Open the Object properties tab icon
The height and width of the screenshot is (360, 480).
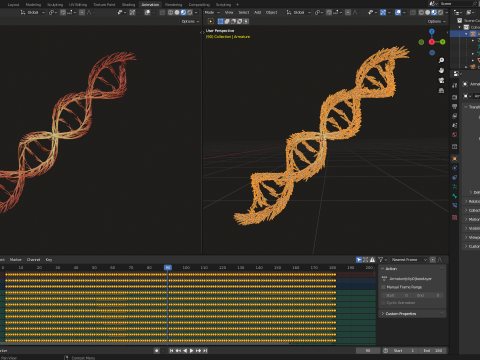(x=454, y=159)
